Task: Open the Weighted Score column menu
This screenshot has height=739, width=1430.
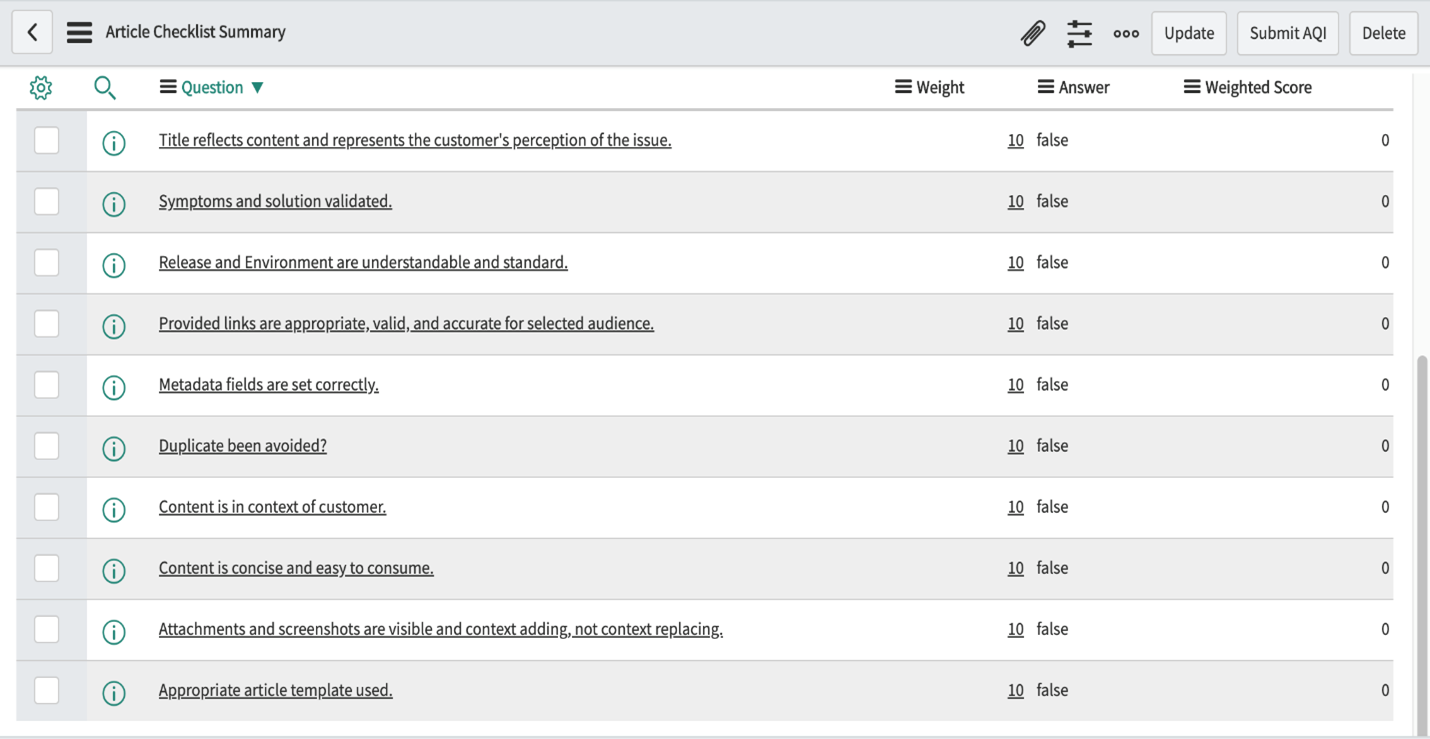Action: [x=1192, y=88]
